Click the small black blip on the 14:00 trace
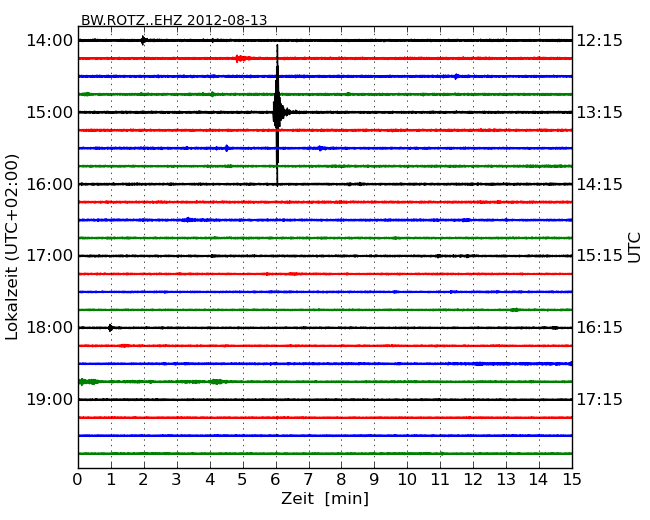Screen dimensions: 650x520 pyautogui.click(x=143, y=41)
